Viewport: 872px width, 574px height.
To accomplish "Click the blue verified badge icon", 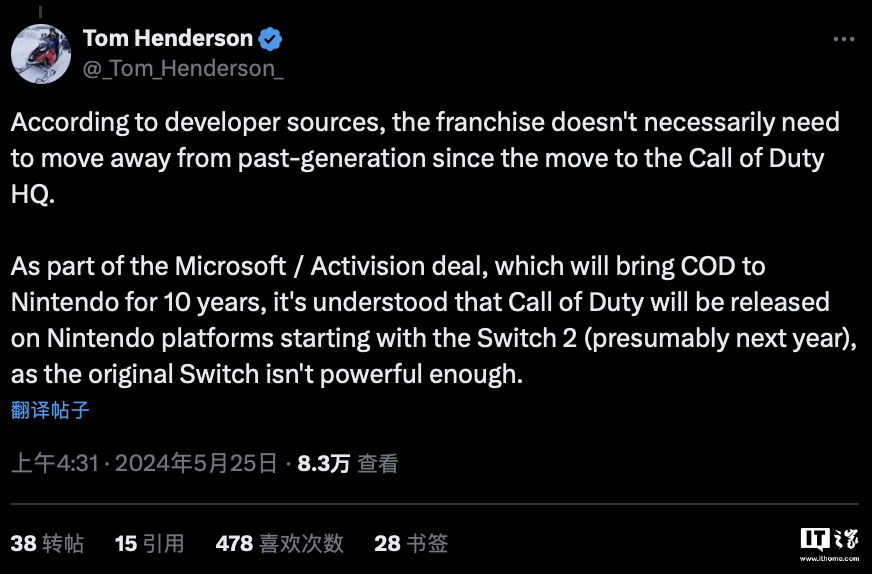I will coord(270,39).
